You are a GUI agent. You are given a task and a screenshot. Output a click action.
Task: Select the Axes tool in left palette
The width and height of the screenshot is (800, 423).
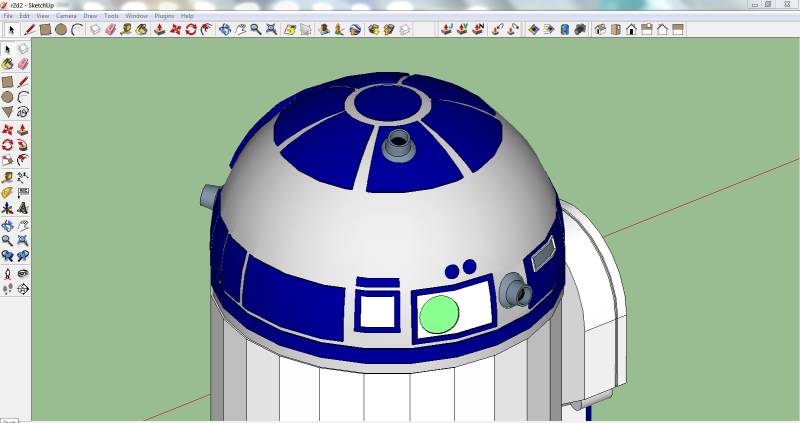[7, 208]
